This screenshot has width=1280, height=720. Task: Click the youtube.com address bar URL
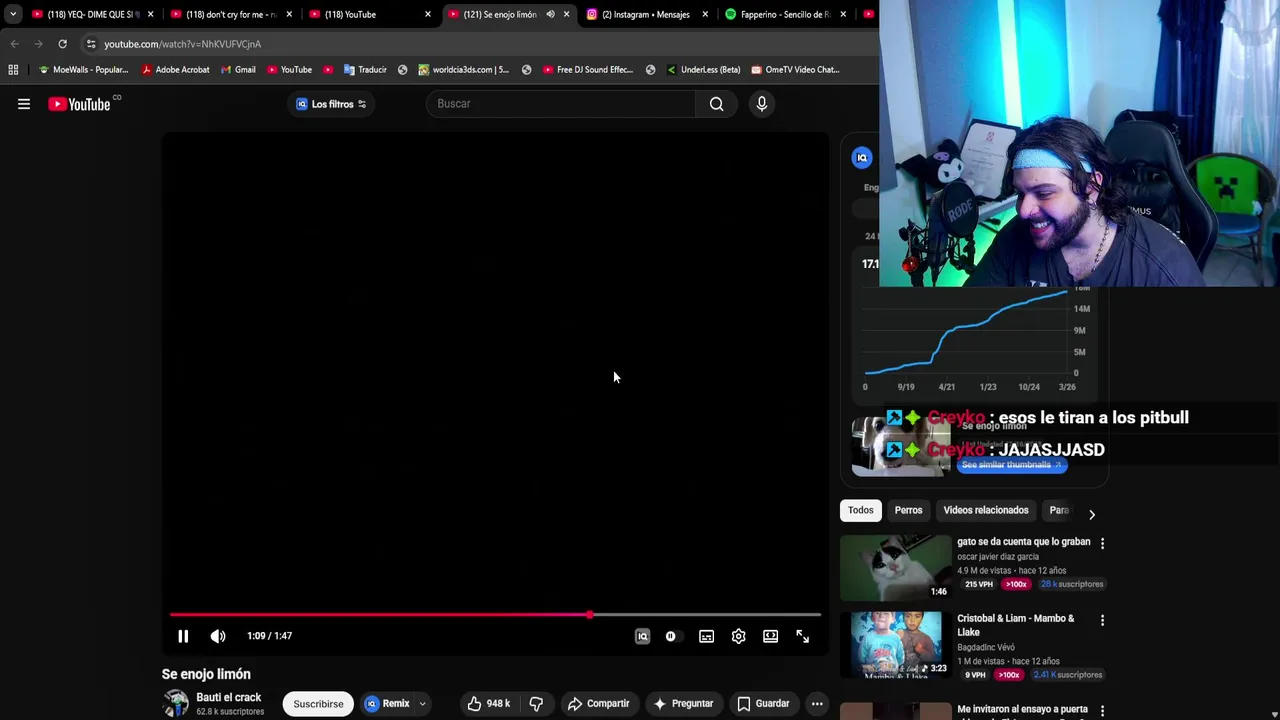[x=182, y=44]
